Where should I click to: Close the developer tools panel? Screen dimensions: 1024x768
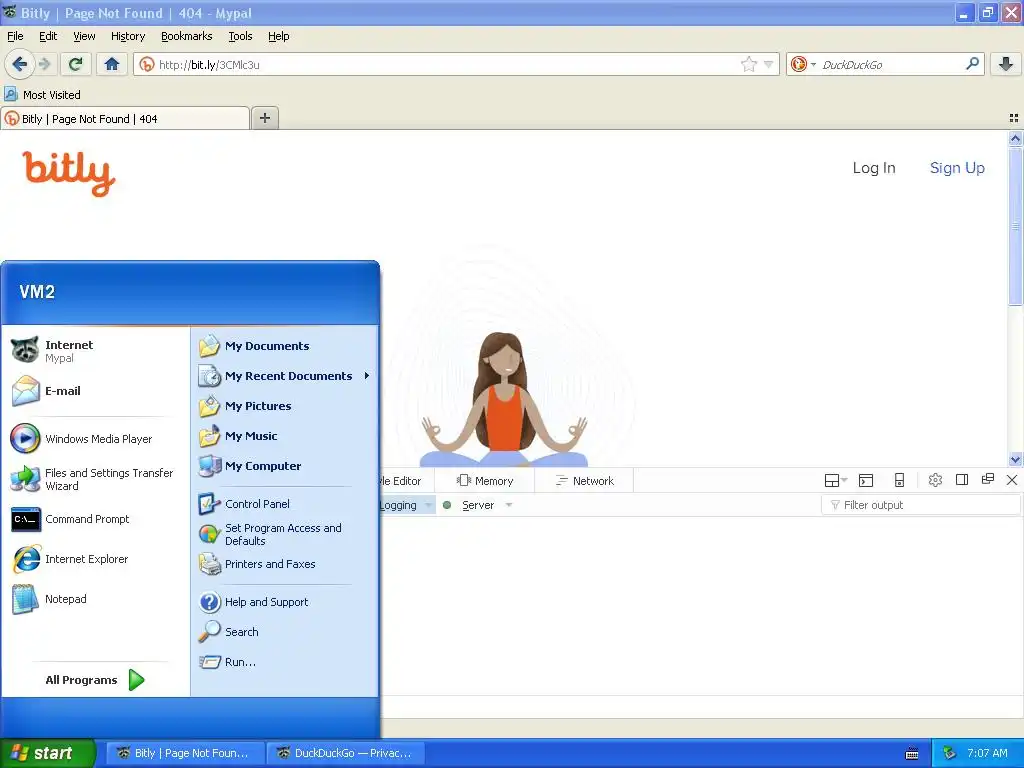[1012, 480]
